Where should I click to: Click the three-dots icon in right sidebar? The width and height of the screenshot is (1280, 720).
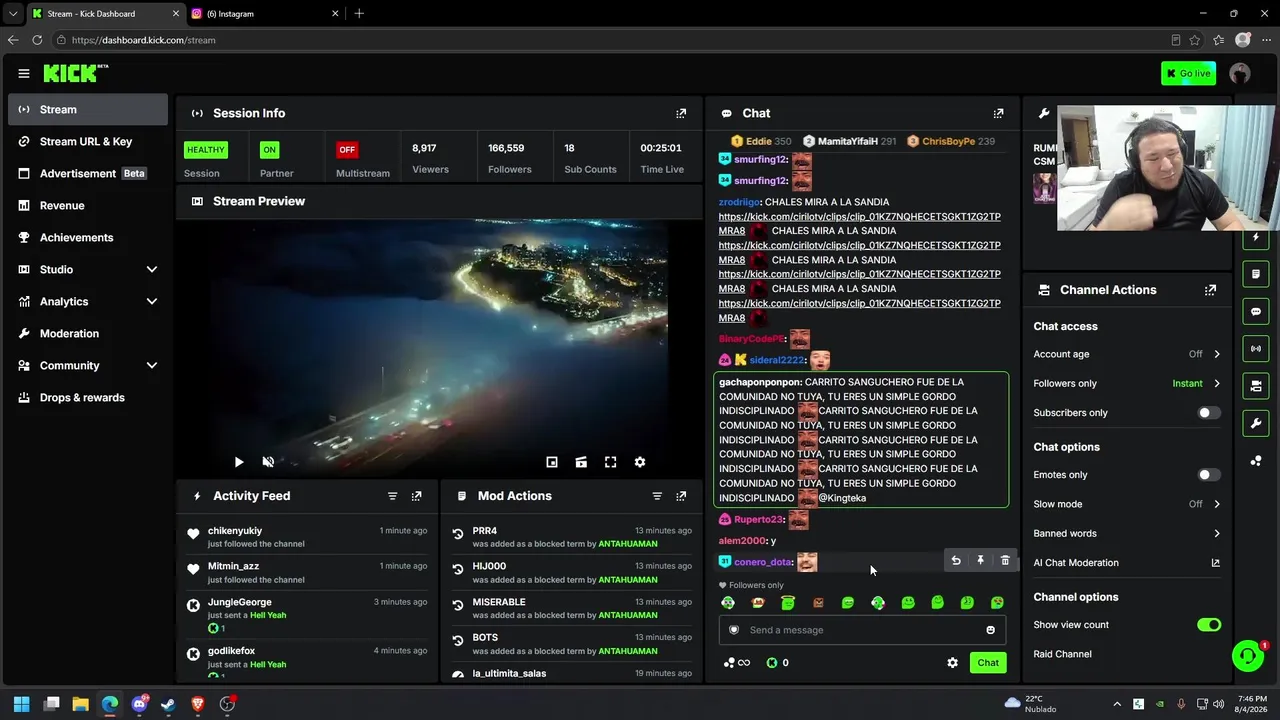click(1256, 461)
